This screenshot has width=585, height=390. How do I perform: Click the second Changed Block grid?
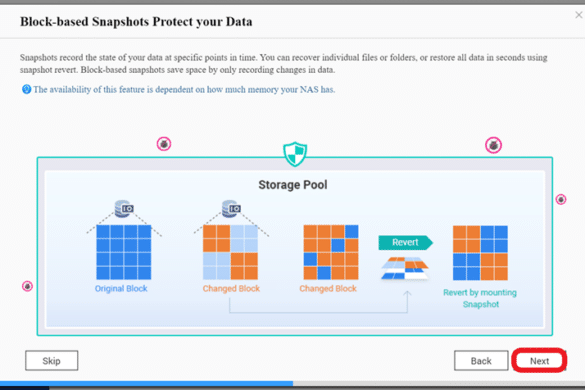click(x=331, y=252)
